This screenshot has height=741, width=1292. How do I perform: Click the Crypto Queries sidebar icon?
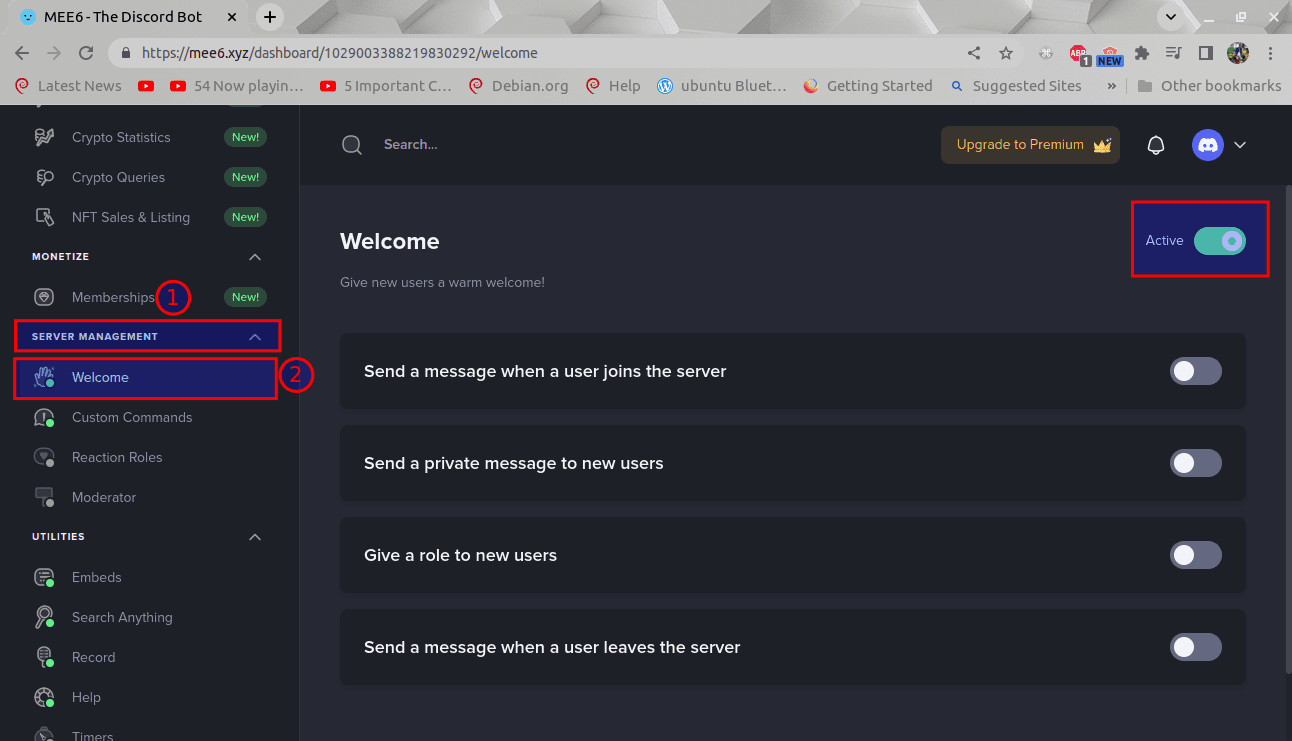pyautogui.click(x=44, y=177)
